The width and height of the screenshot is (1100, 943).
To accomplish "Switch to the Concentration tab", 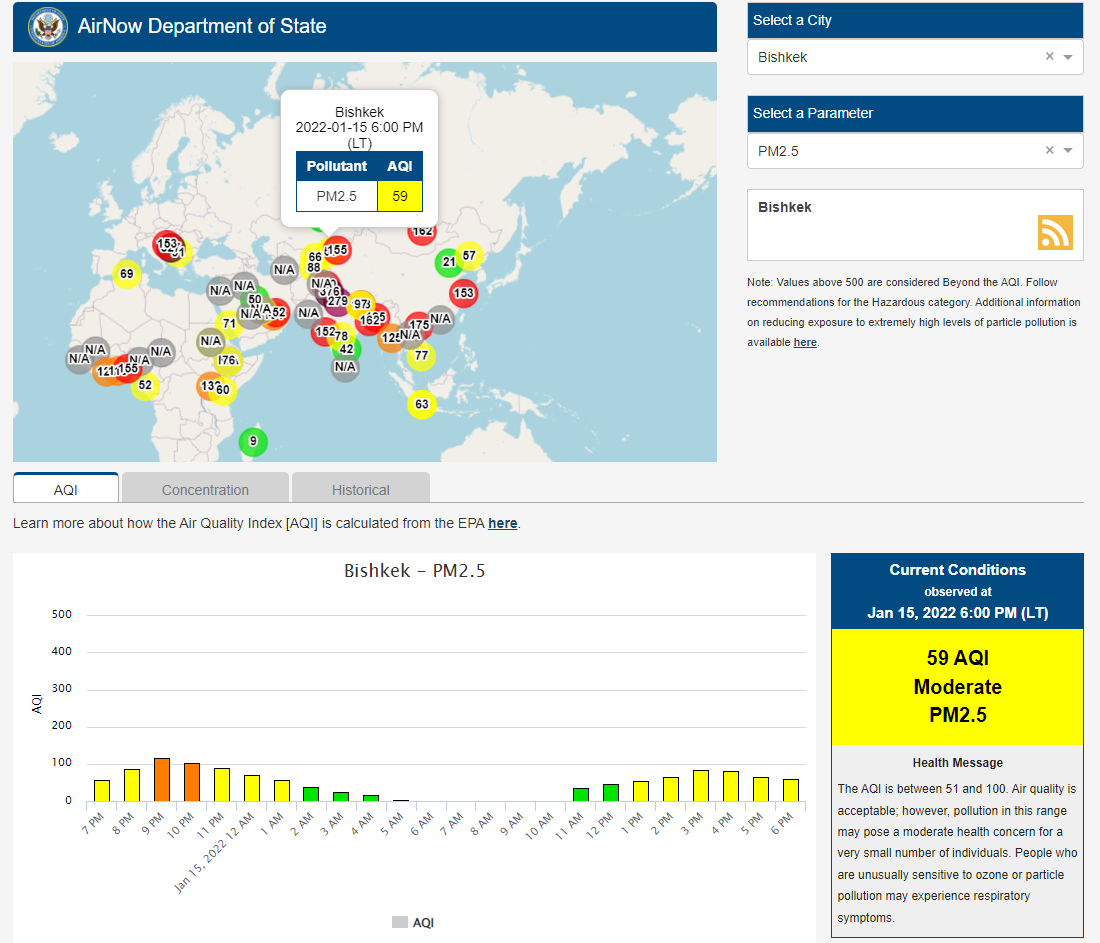I will click(x=205, y=489).
